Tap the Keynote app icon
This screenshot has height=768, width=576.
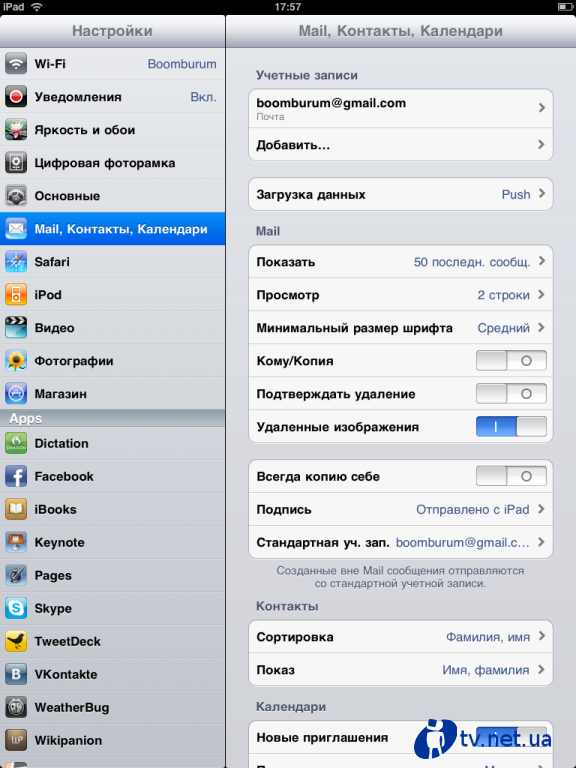16,543
